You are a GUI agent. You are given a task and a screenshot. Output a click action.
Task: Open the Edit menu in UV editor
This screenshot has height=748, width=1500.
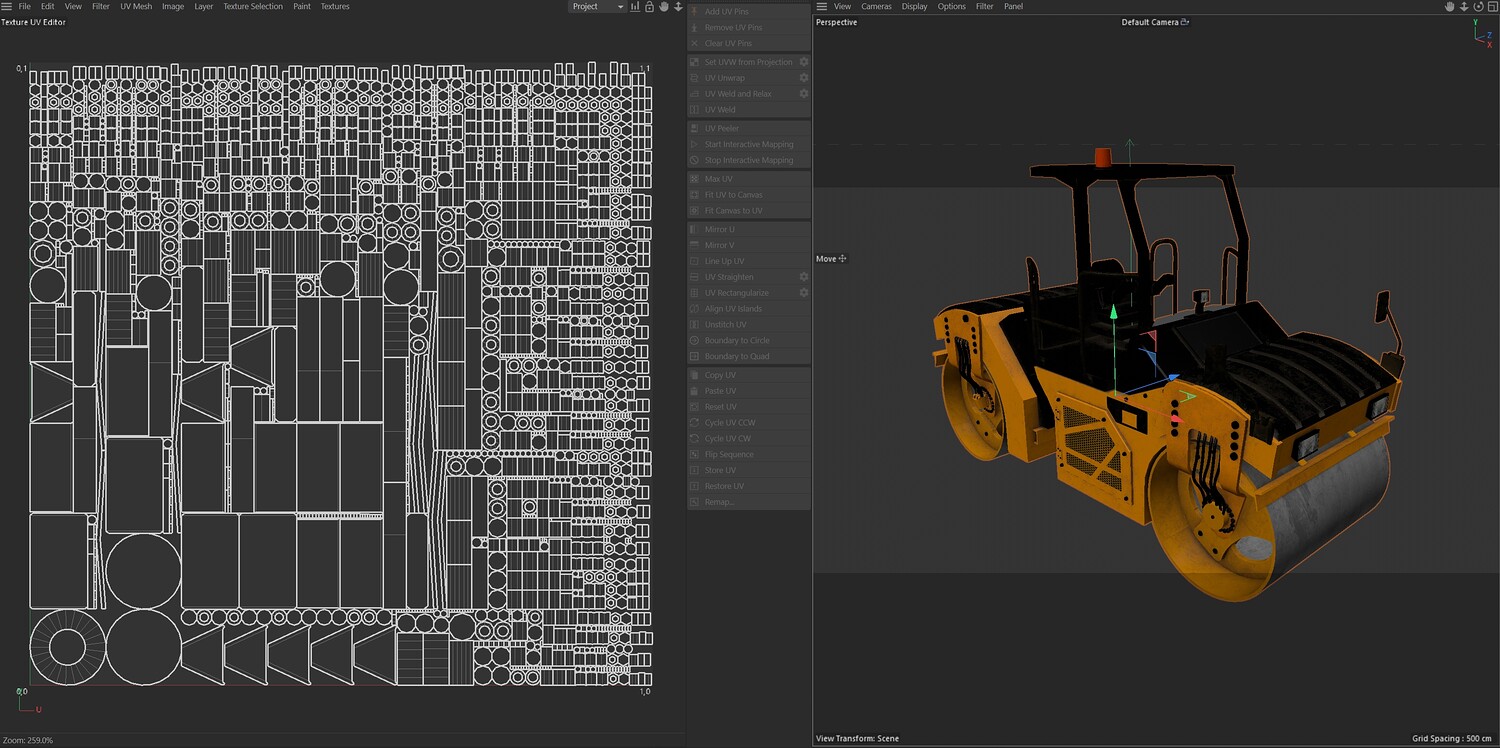47,6
